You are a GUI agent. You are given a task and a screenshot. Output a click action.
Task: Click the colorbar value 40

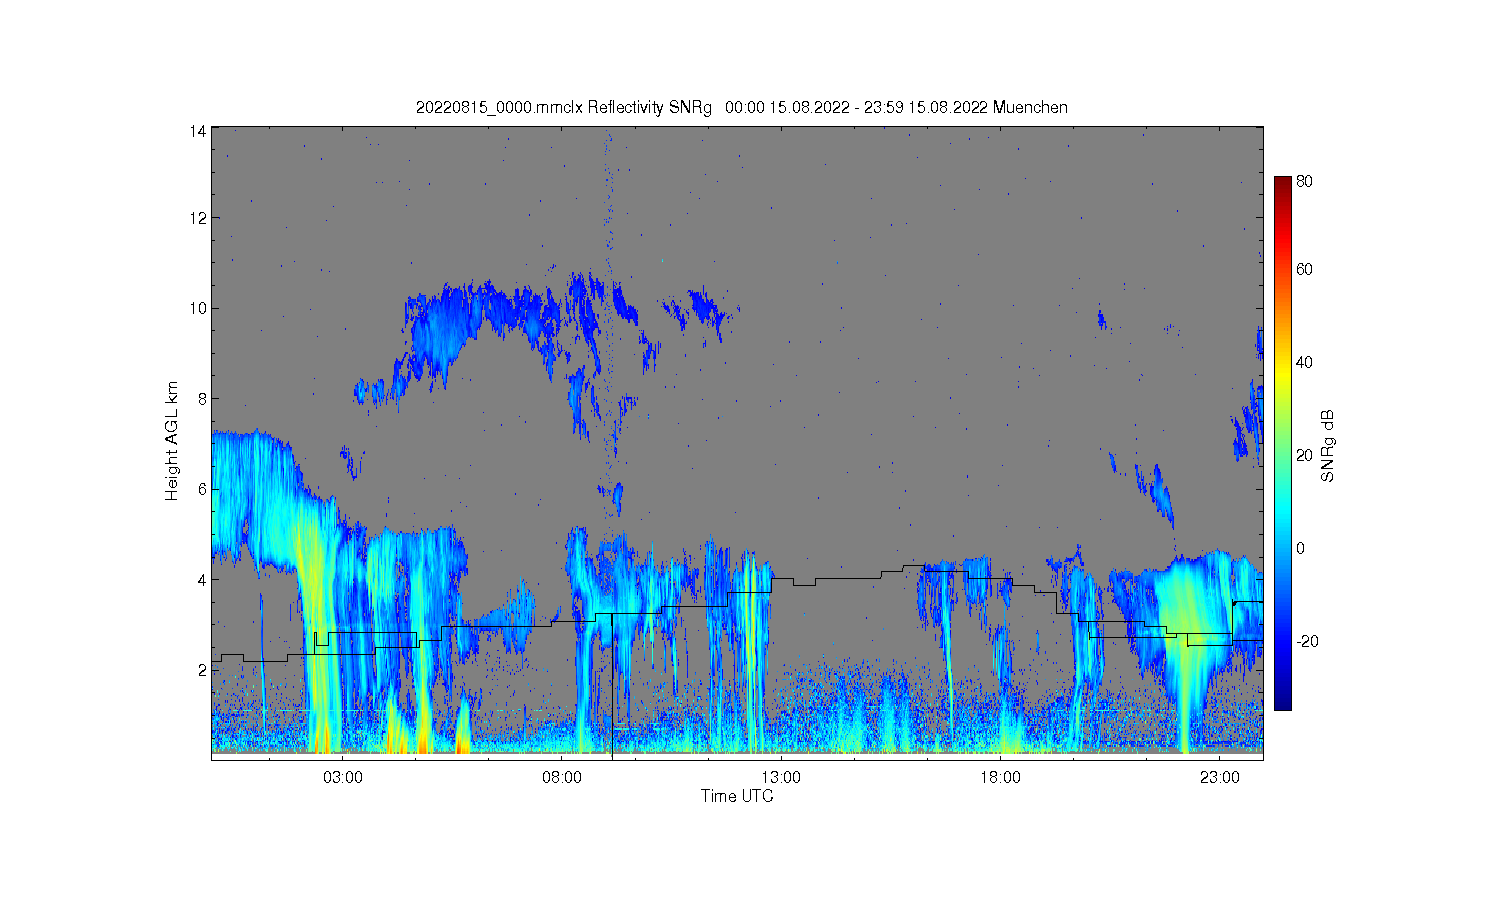tap(1304, 362)
